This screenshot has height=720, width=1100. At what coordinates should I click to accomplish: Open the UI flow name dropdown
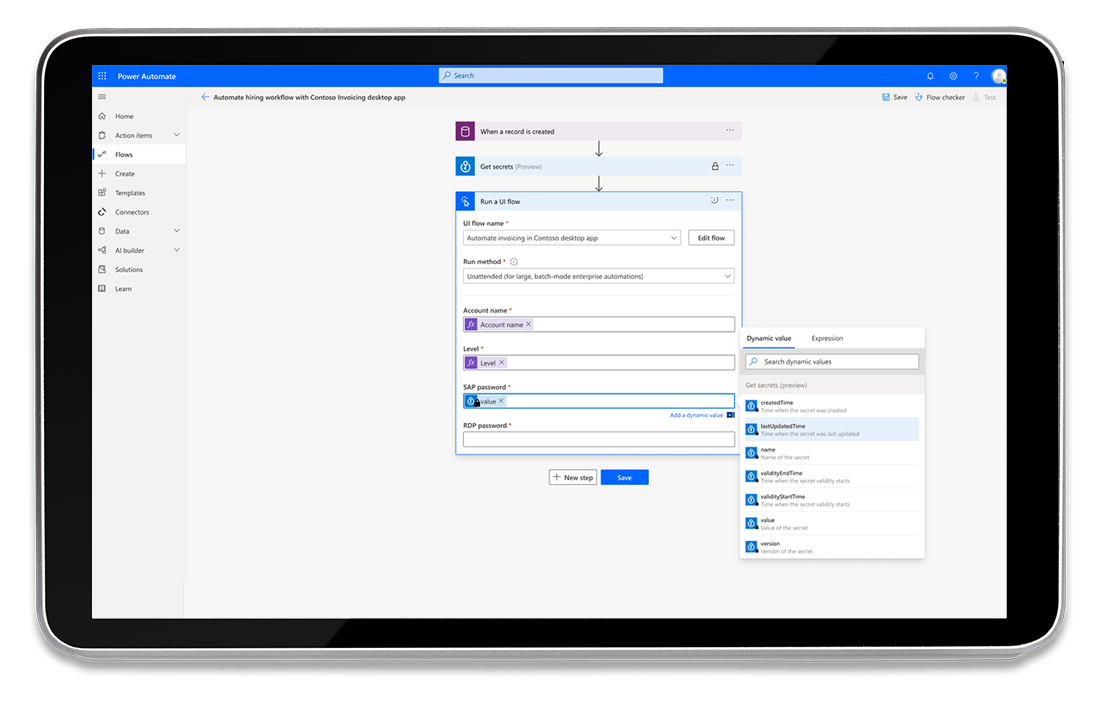pos(572,238)
